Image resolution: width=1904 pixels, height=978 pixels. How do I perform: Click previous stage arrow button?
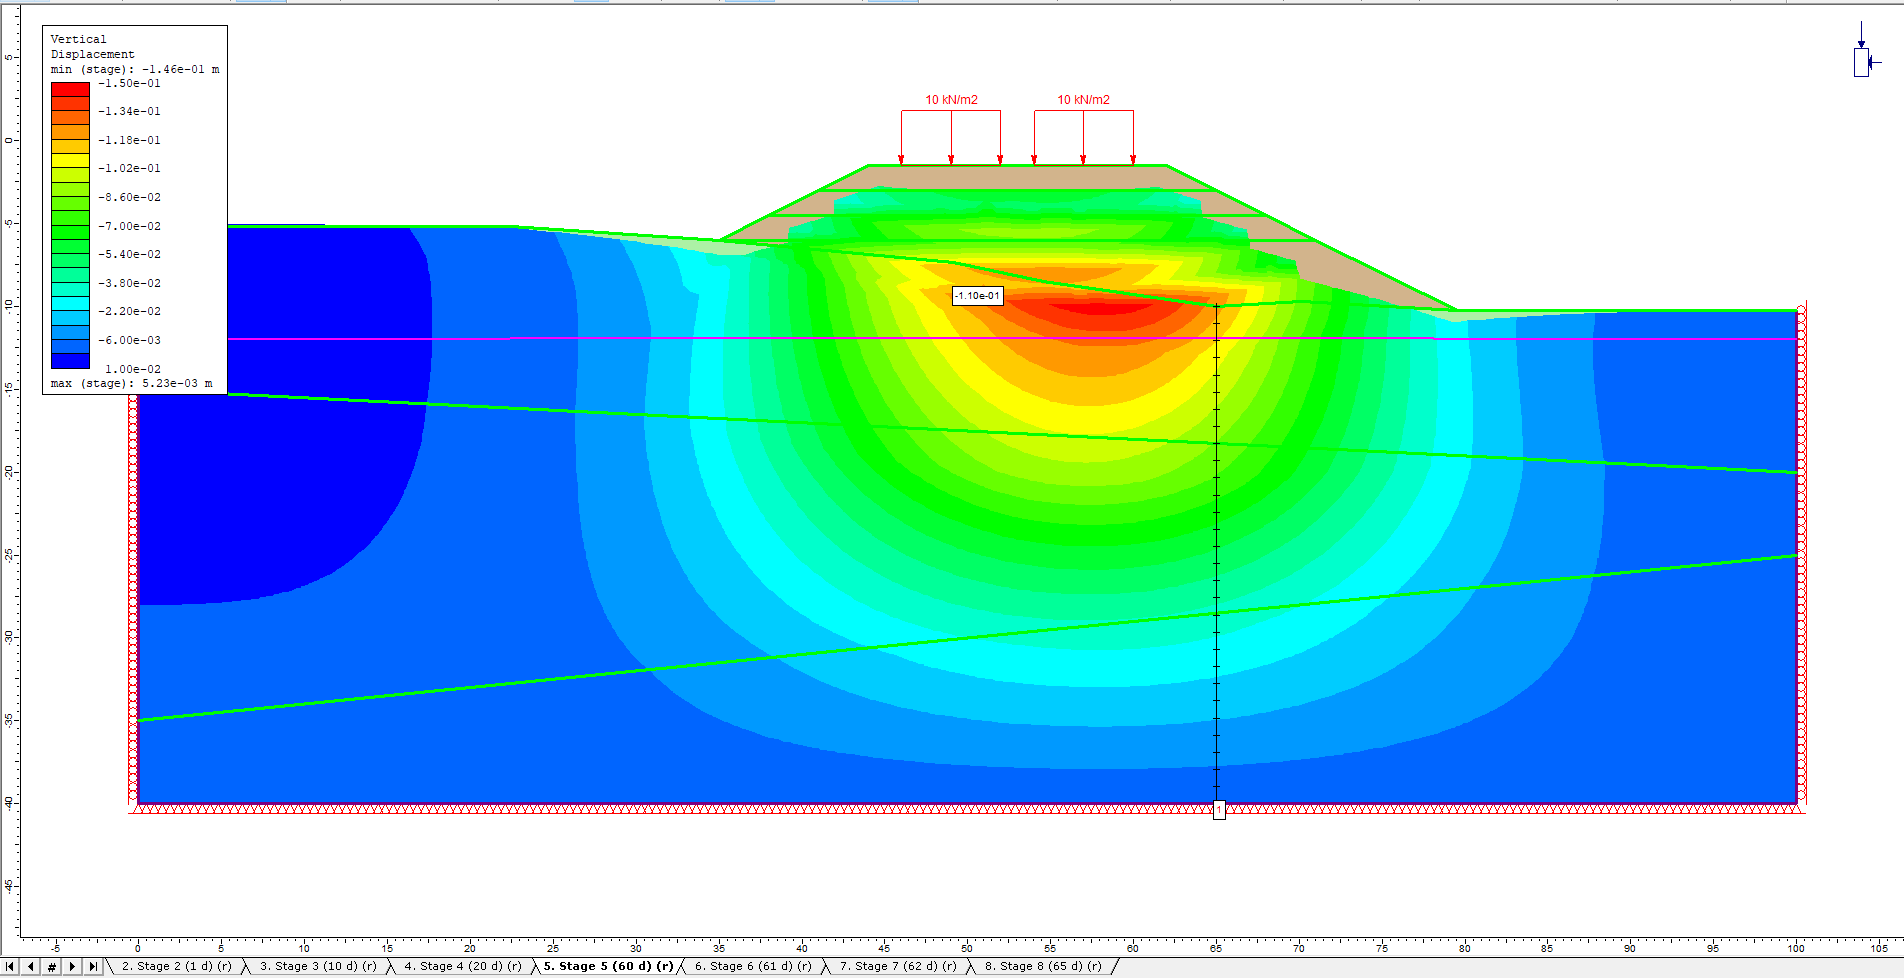tap(31, 966)
